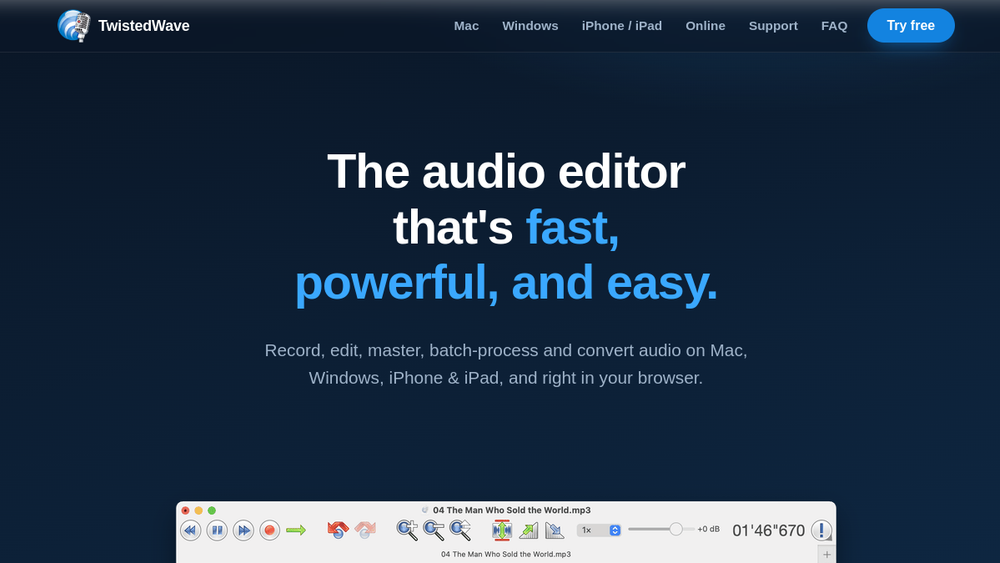The width and height of the screenshot is (1000, 563).
Task: Pause playback with the pause button
Action: (x=217, y=530)
